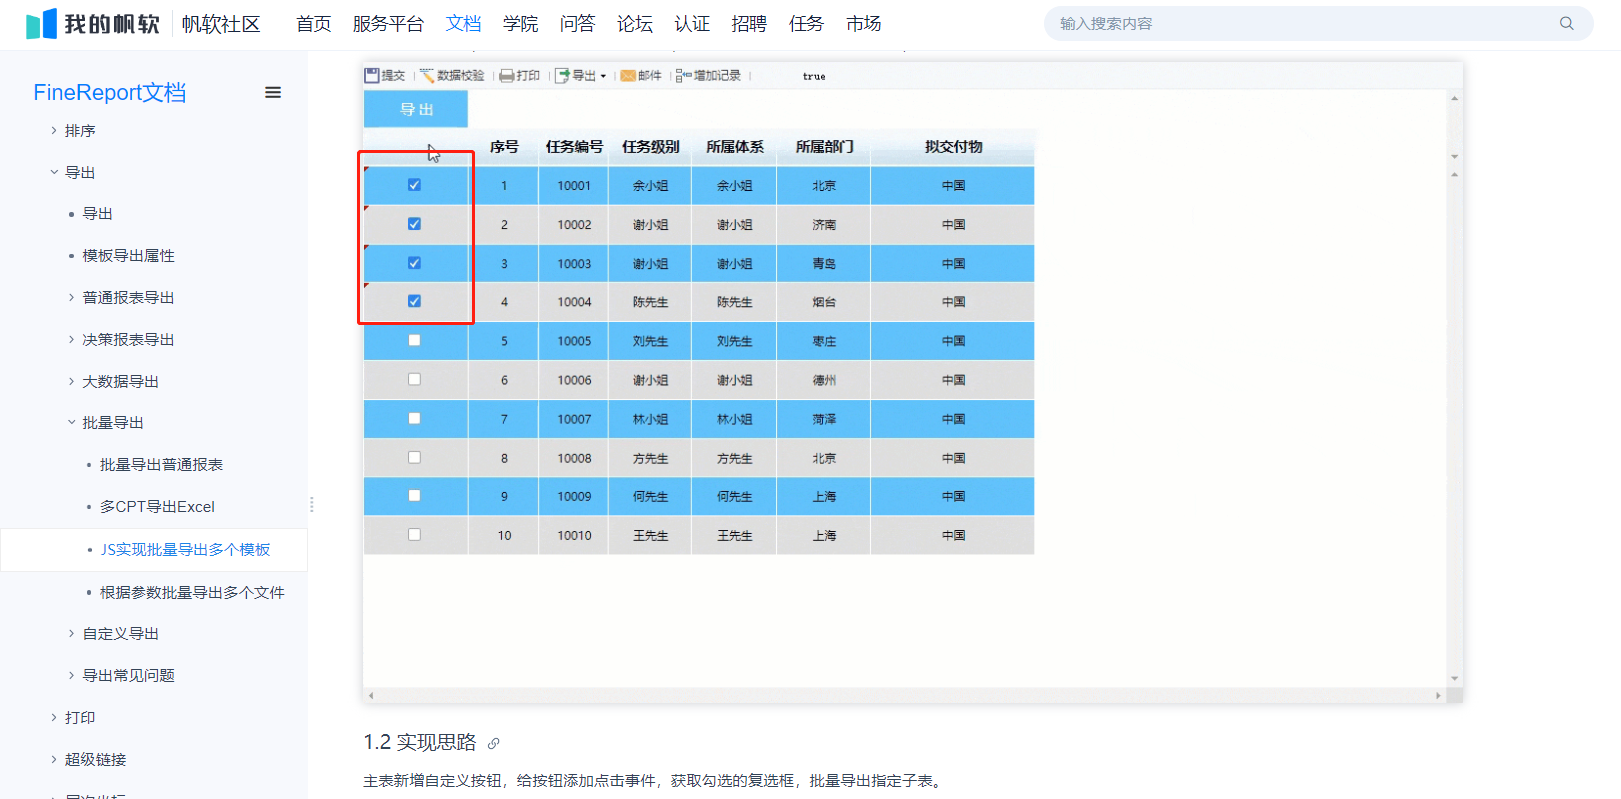Image resolution: width=1621 pixels, height=799 pixels.
Task: Open the 批量导出普通报表 document
Action: point(161,465)
